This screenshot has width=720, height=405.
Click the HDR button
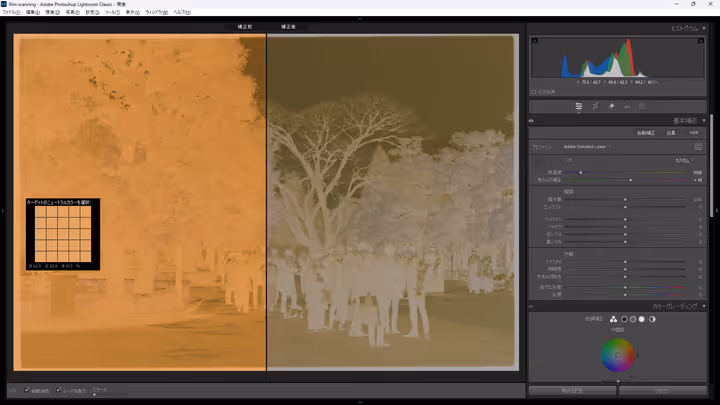pos(693,132)
